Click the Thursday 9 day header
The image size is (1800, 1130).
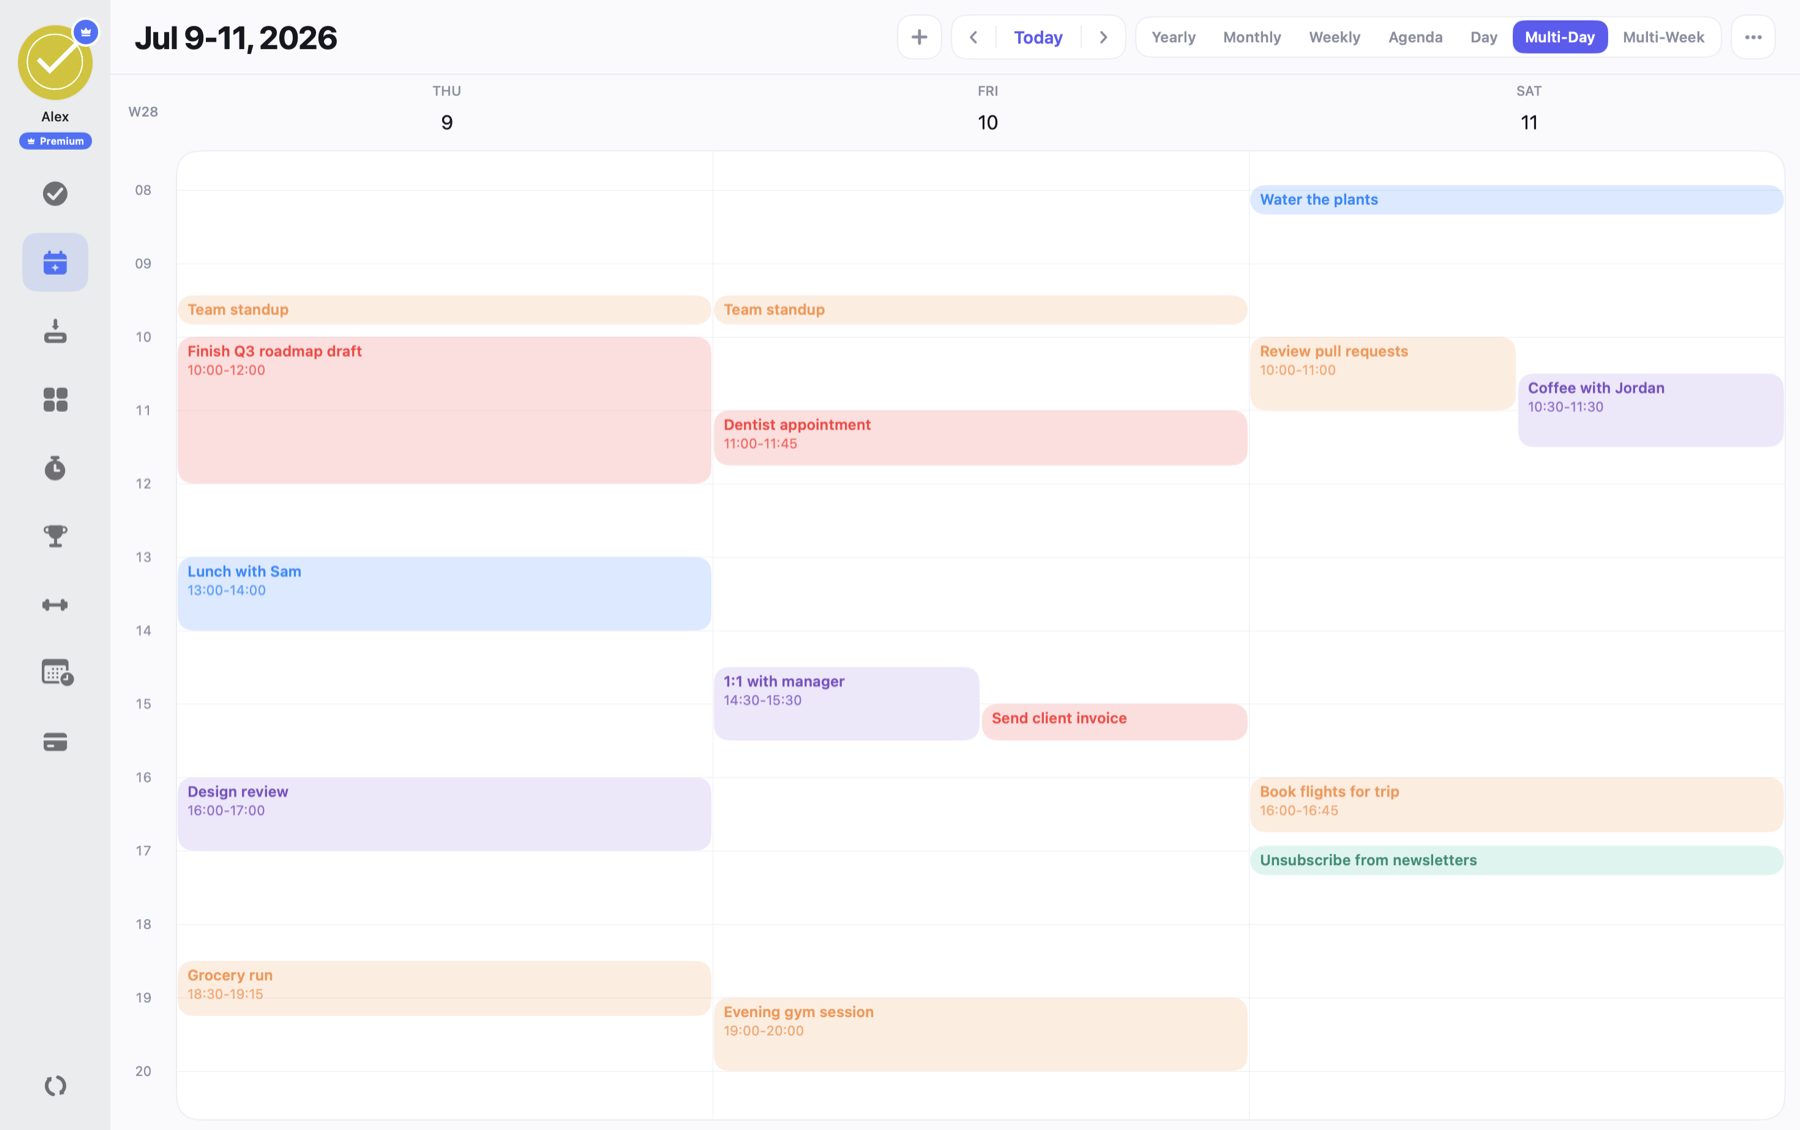(x=446, y=109)
